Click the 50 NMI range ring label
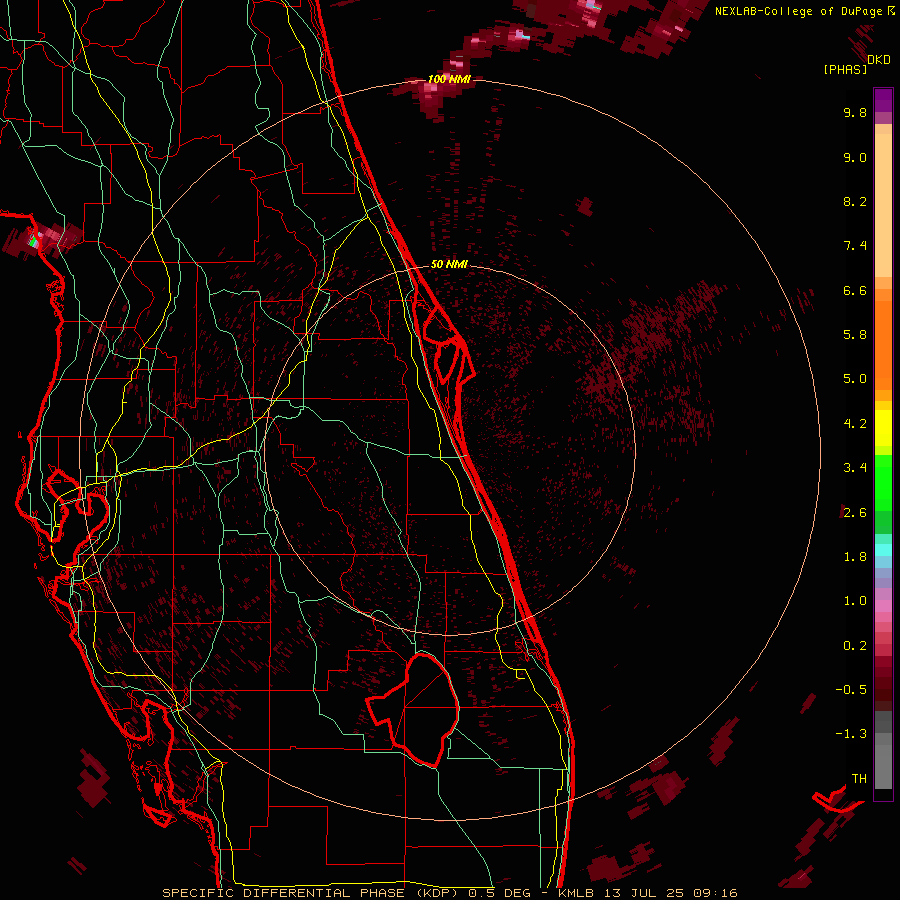This screenshot has width=900, height=900. (449, 264)
